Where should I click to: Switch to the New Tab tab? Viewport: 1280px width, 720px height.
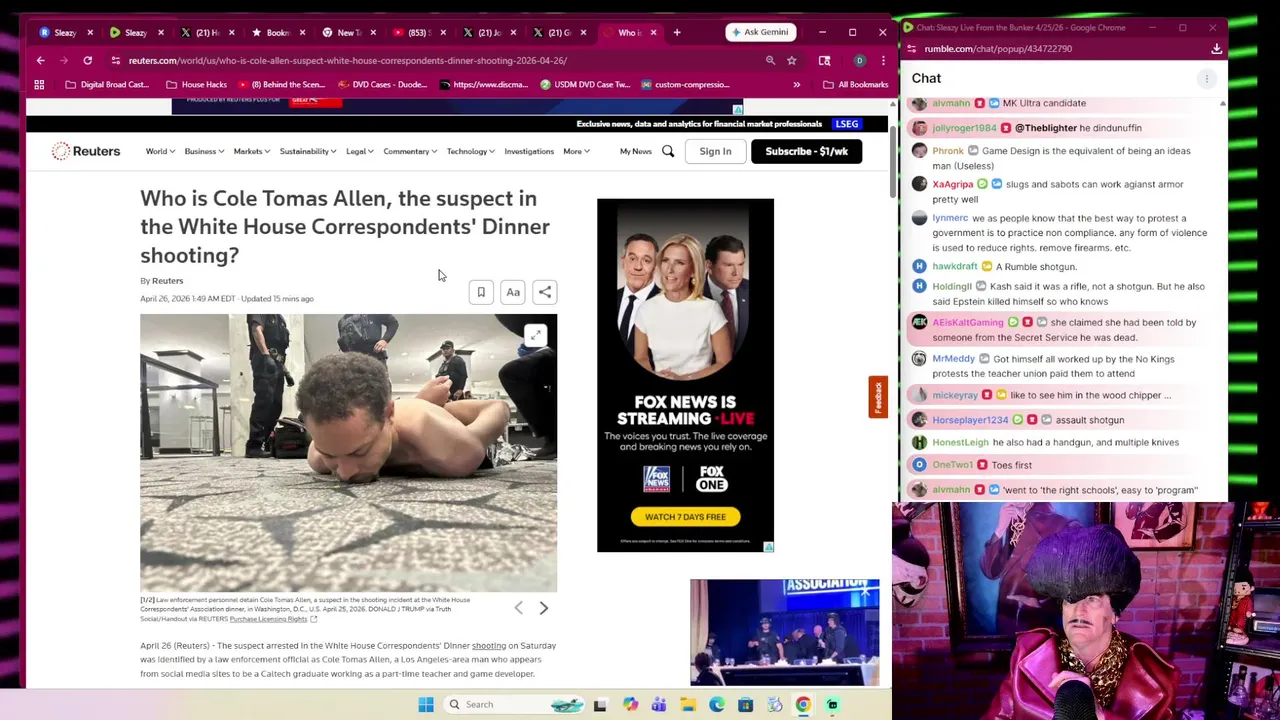(348, 32)
